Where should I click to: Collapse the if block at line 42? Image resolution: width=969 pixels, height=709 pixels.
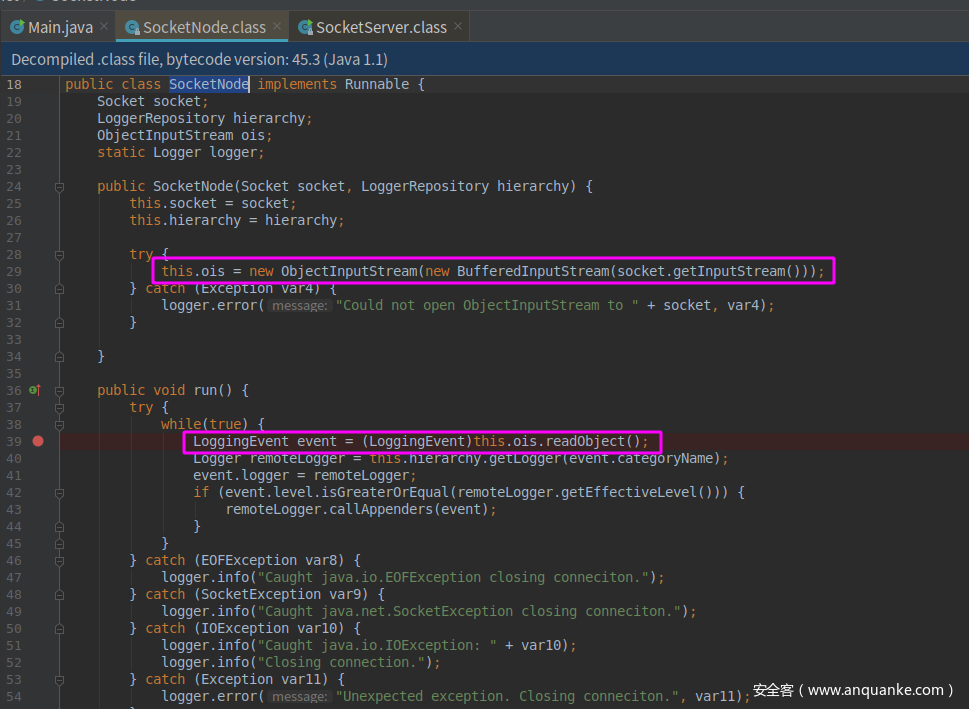point(59,493)
